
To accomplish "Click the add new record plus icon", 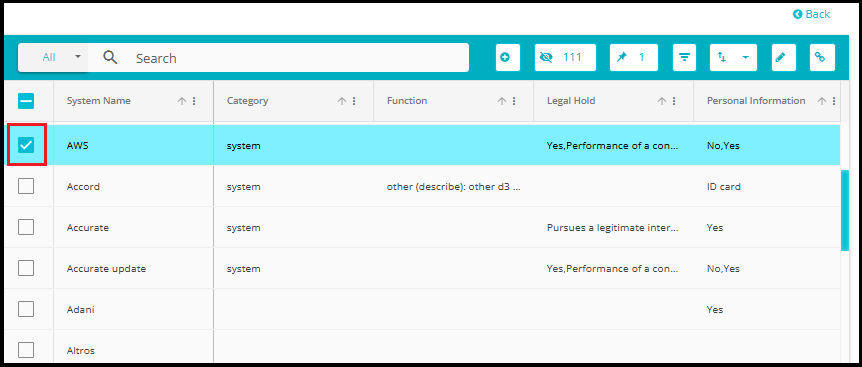I will tap(507, 58).
